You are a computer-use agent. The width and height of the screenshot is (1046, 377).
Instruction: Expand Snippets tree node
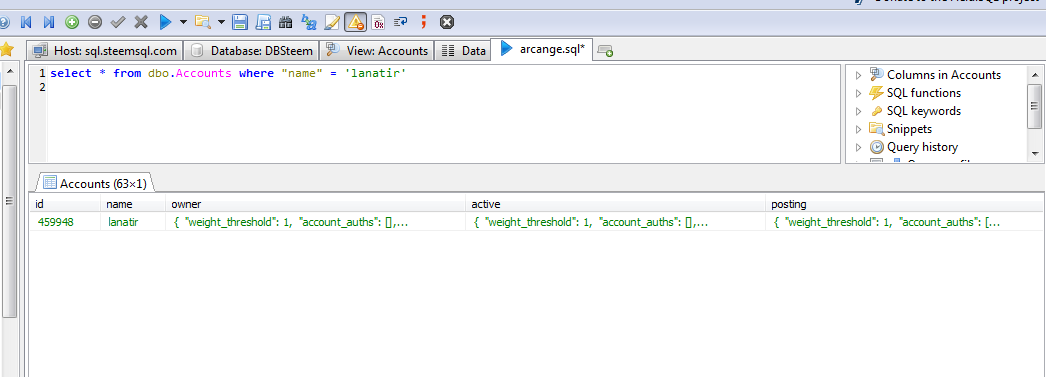coord(859,129)
